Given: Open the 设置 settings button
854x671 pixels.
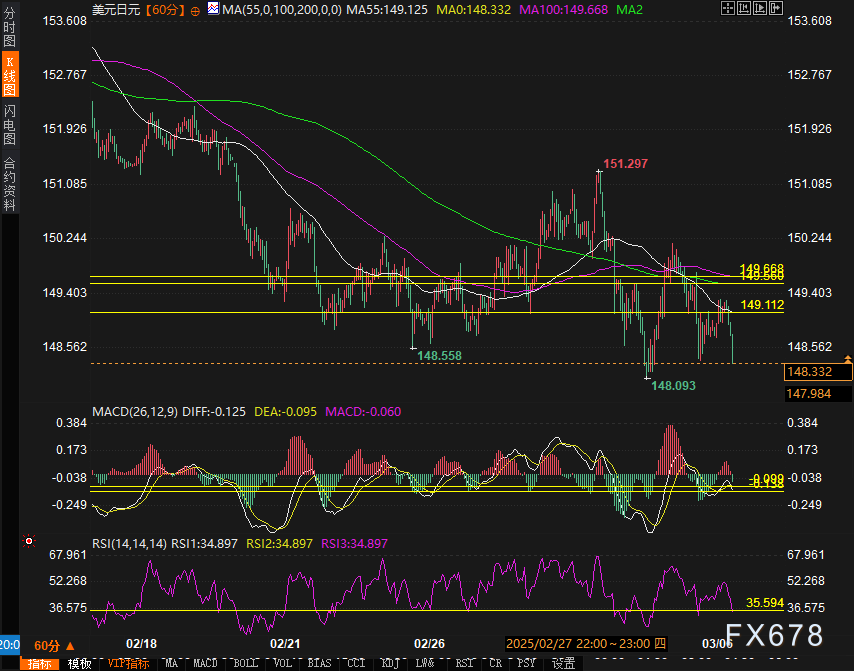Looking at the screenshot, I should [563, 663].
